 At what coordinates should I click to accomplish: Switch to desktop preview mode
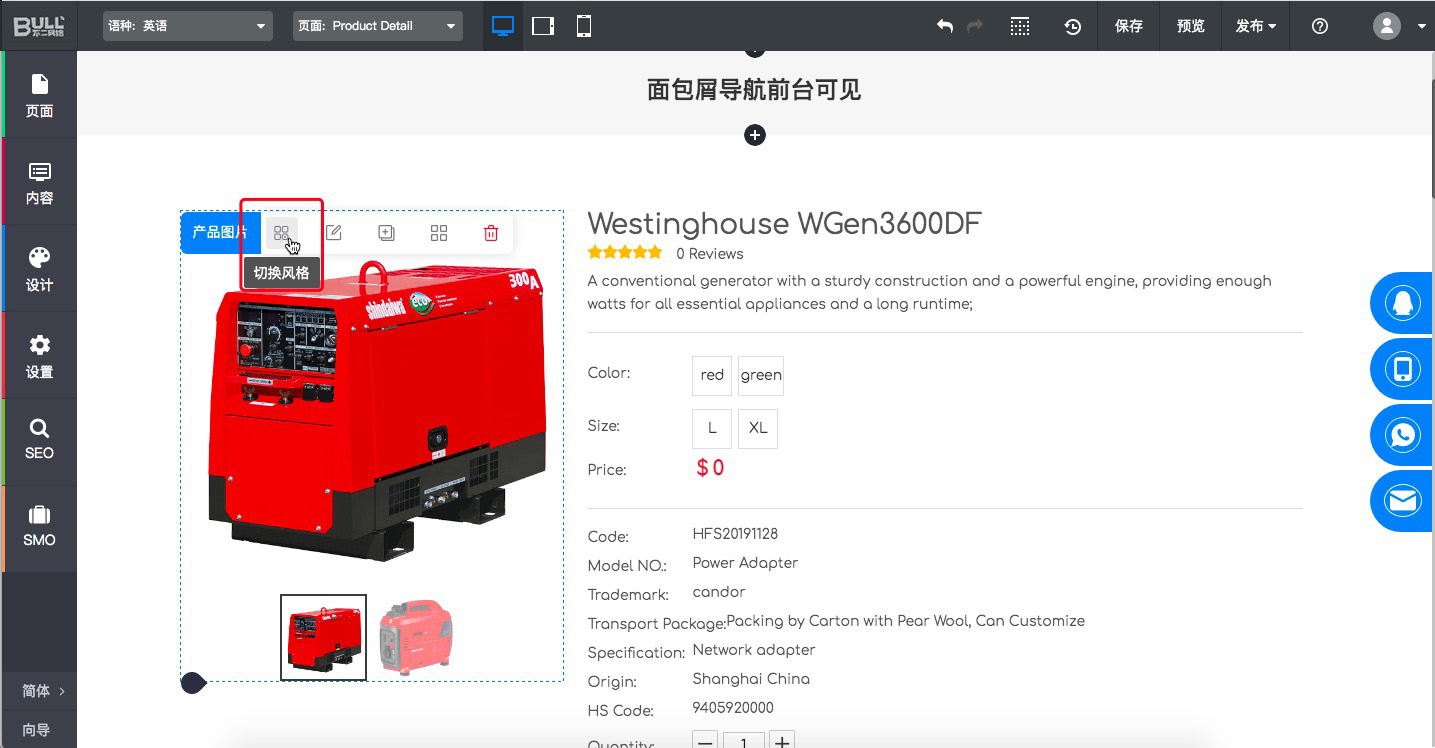502,26
